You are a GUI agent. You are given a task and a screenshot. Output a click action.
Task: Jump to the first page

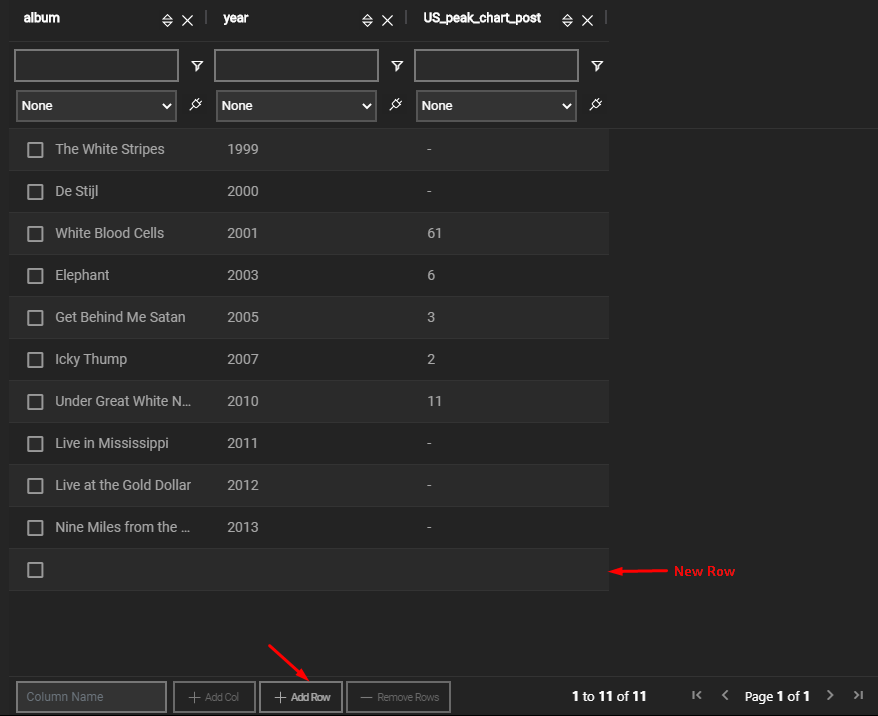(x=697, y=695)
